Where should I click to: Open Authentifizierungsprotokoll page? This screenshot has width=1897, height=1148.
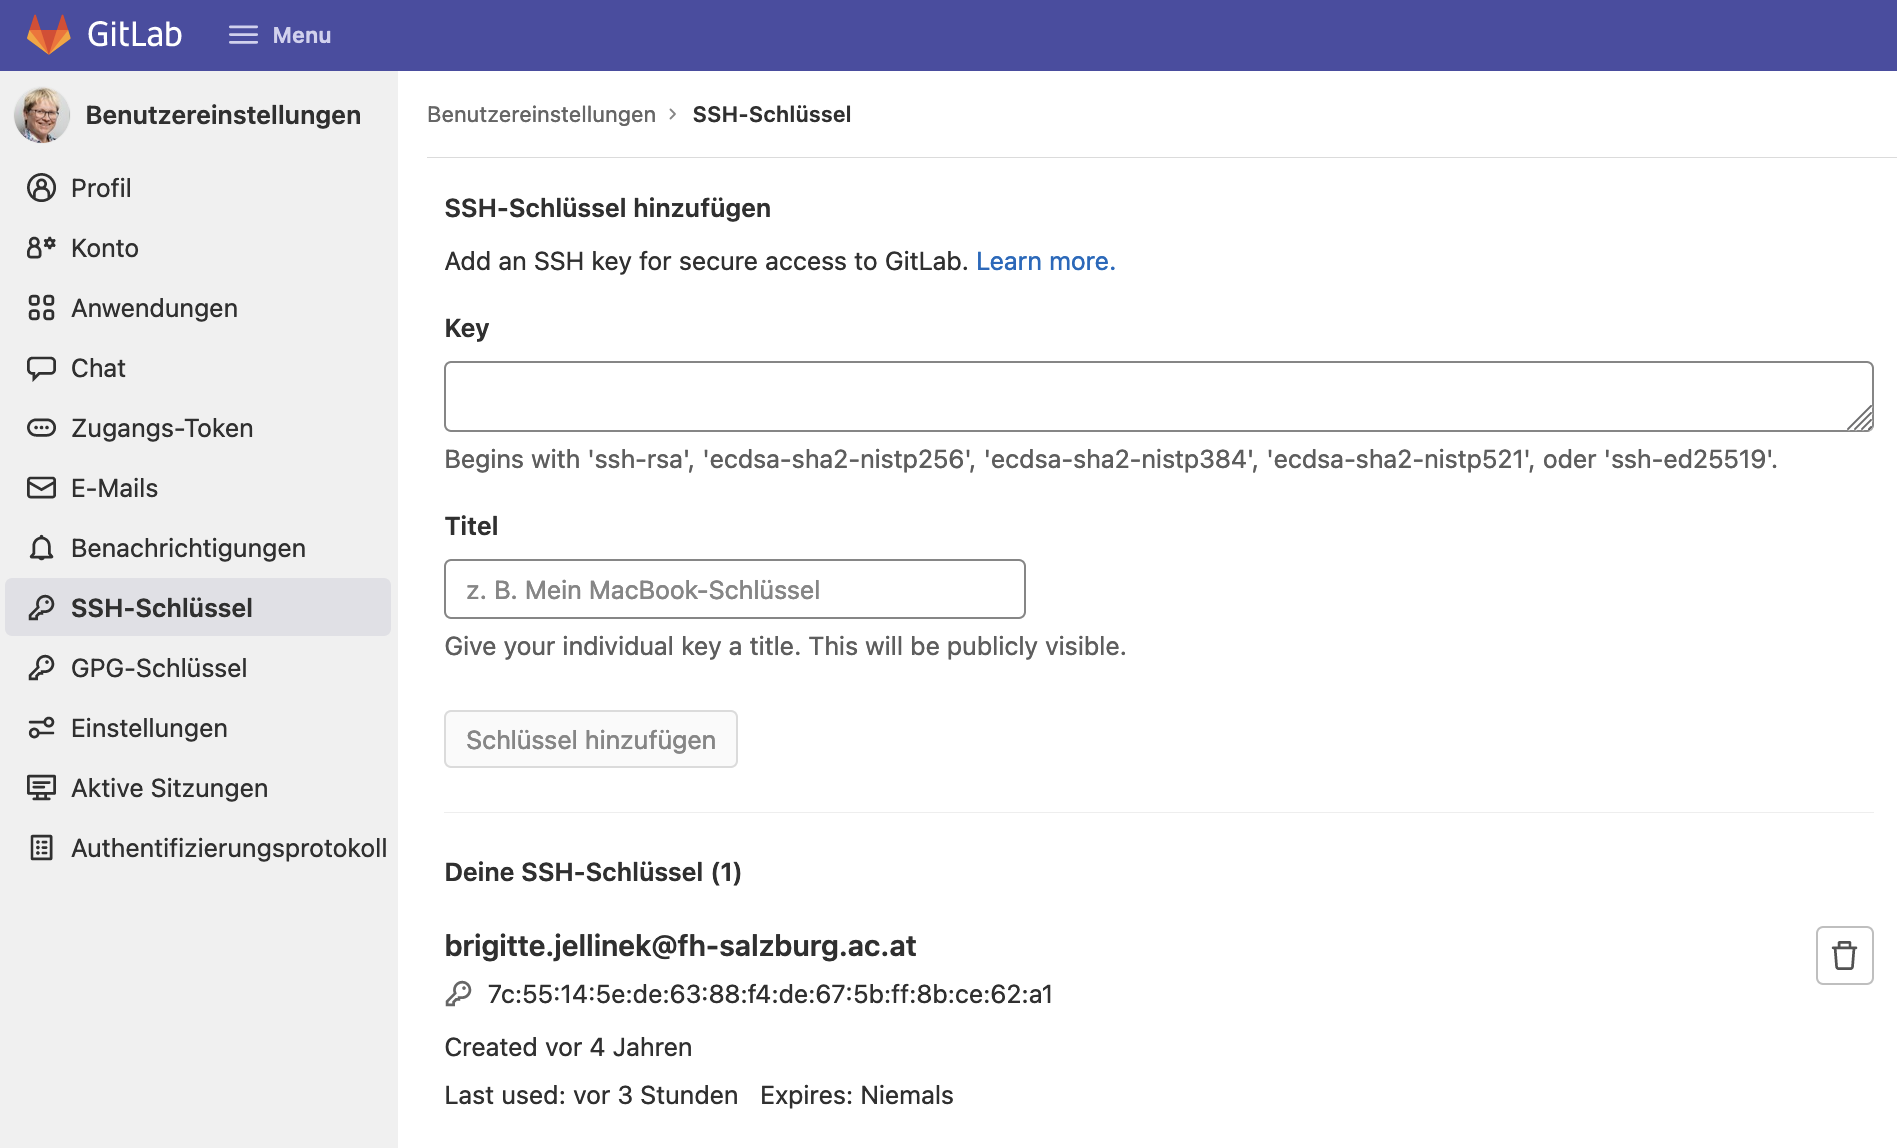click(x=198, y=848)
